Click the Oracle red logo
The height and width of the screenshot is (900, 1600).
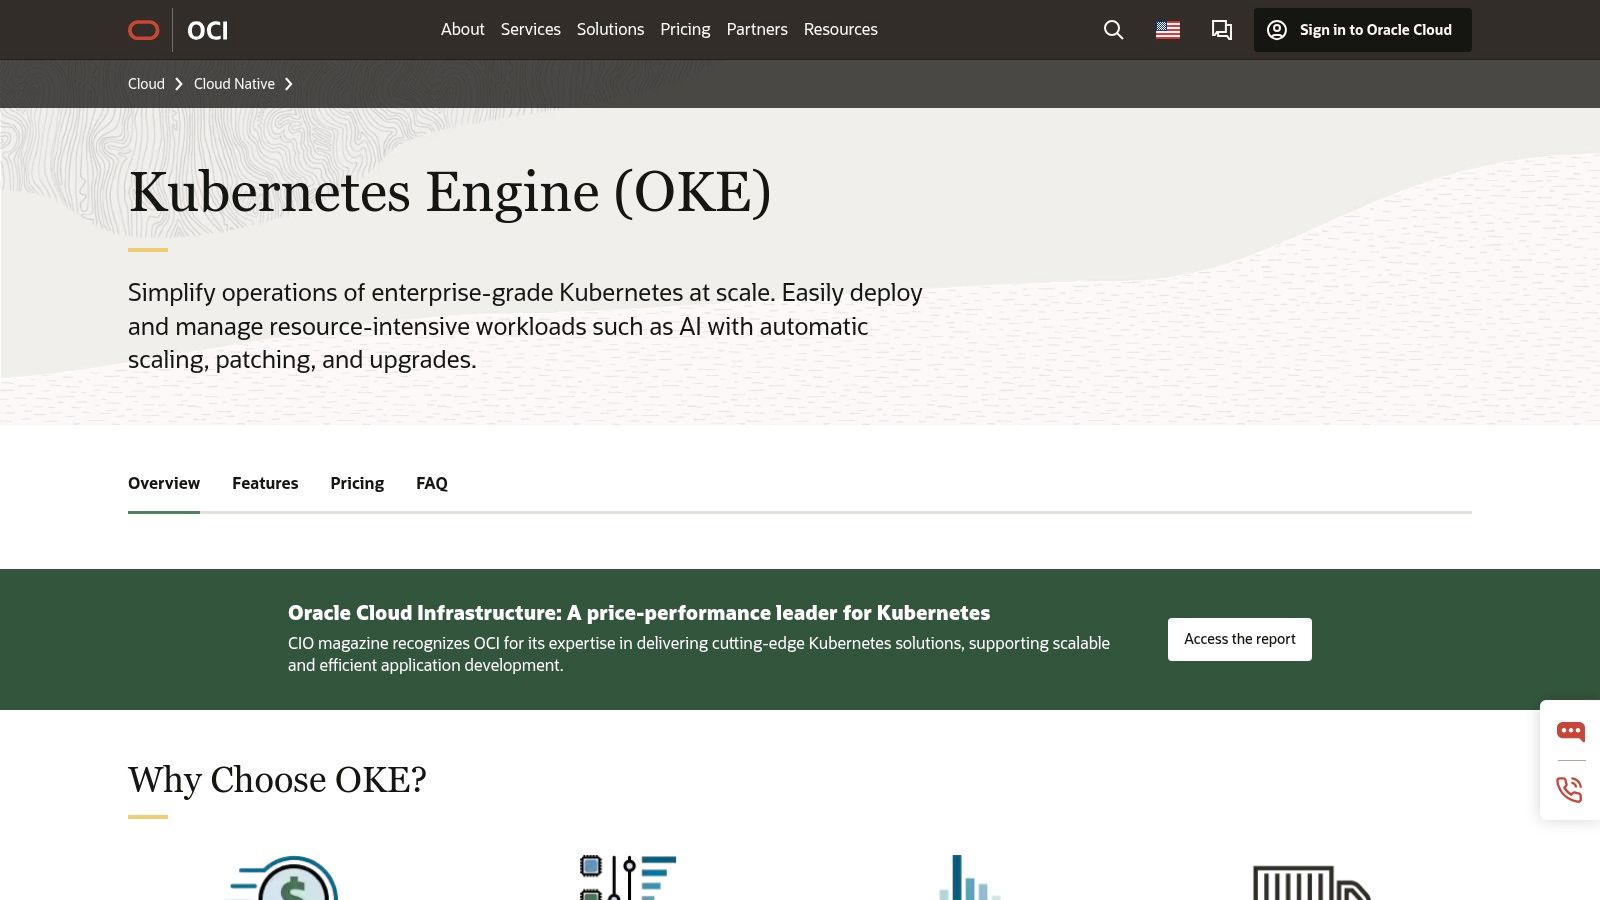click(x=143, y=29)
